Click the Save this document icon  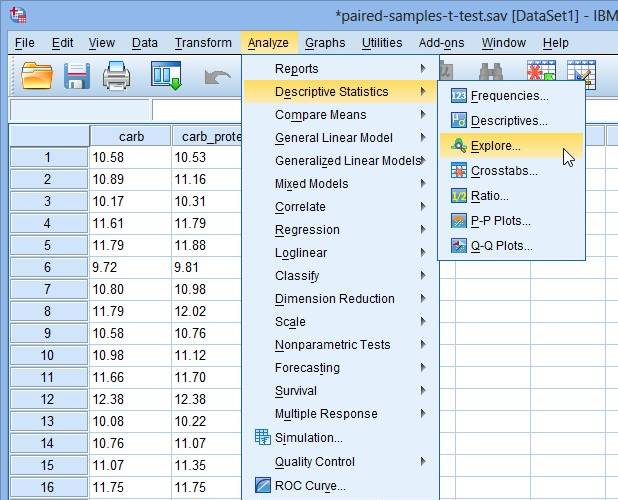click(x=77, y=75)
